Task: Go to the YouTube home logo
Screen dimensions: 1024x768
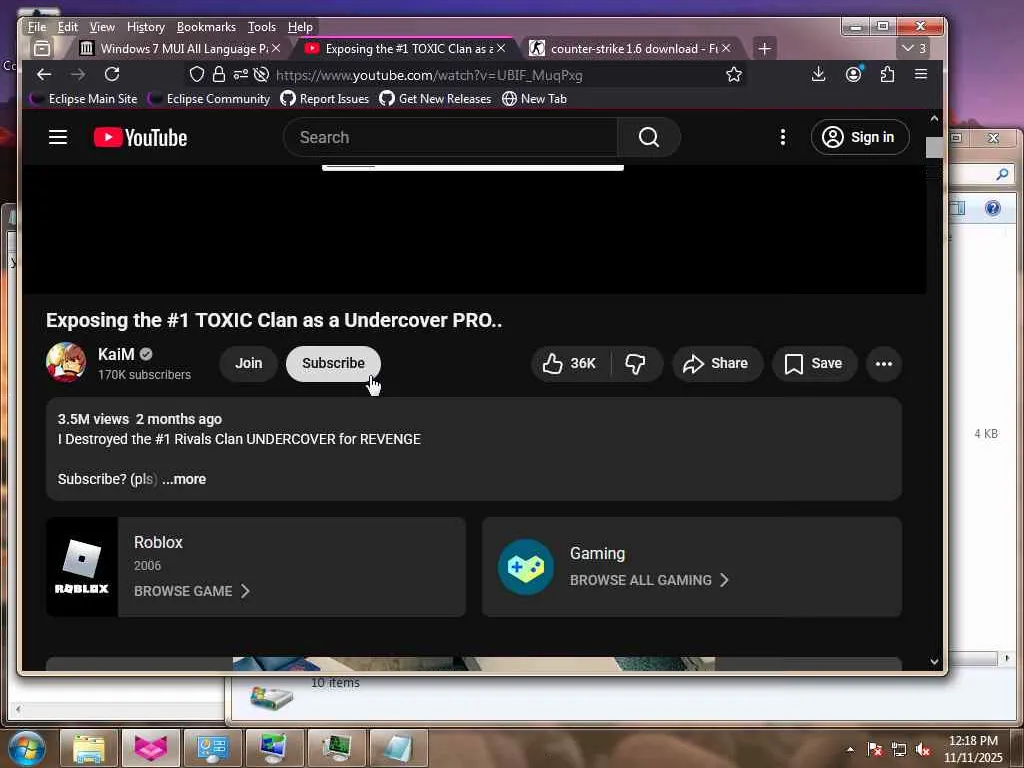Action: click(x=140, y=137)
